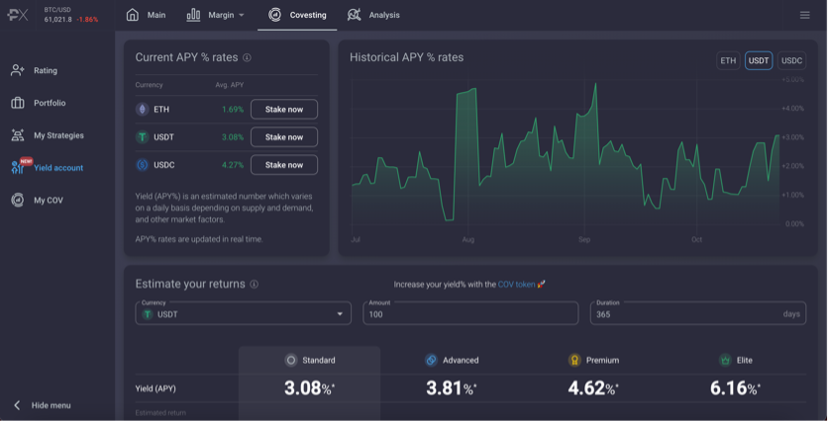The height and width of the screenshot is (424, 831).
Task: Switch to the Analysis tab
Action: tap(375, 15)
